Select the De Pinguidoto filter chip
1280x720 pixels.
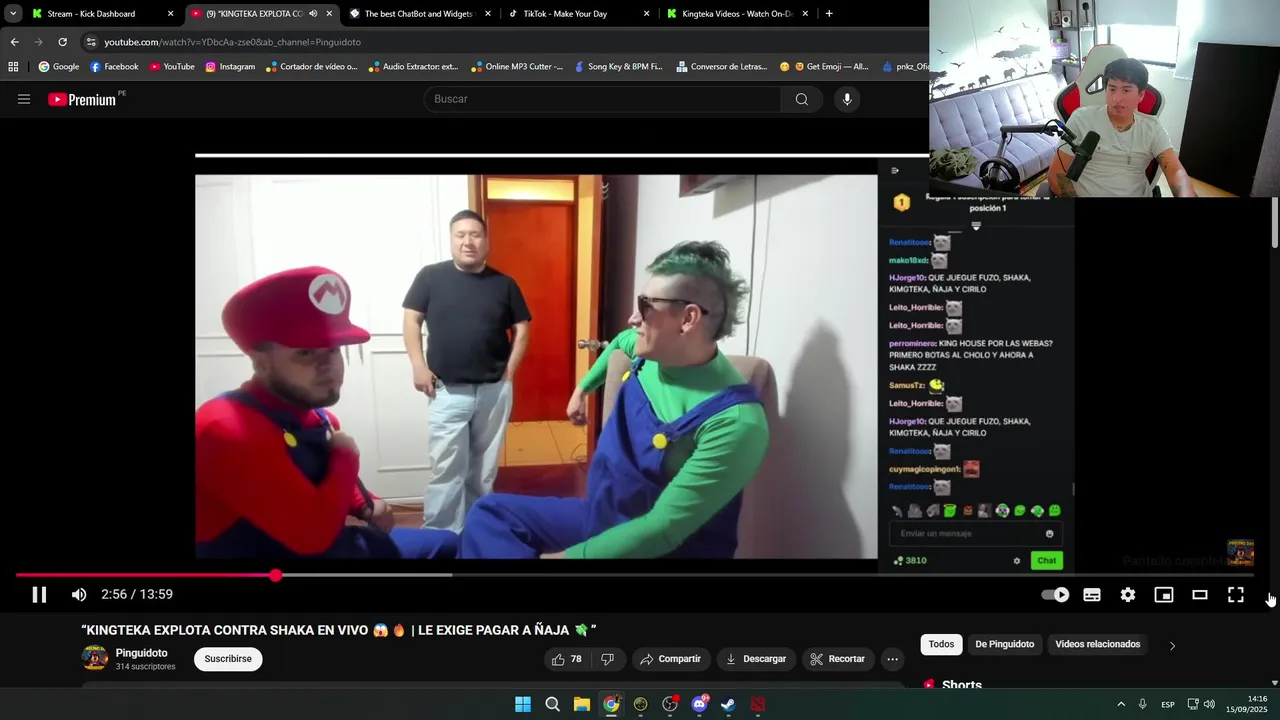(1004, 644)
